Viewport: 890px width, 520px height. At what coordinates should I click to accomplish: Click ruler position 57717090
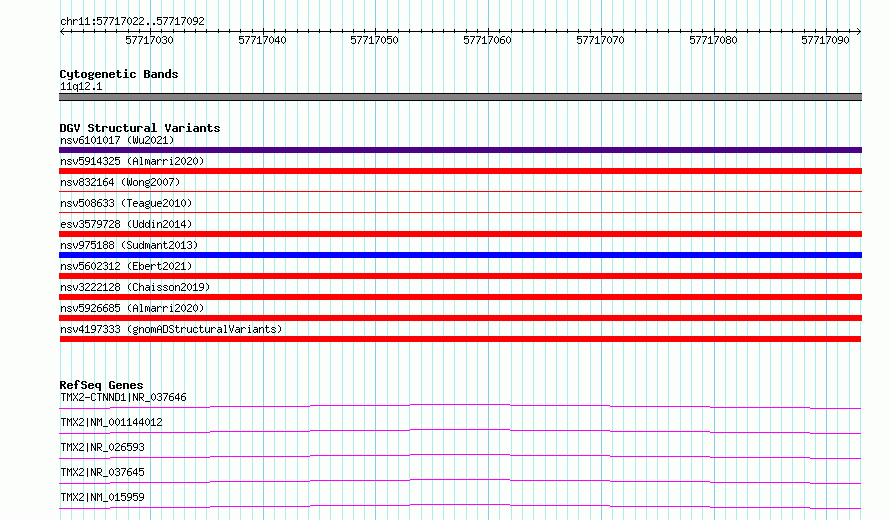pos(825,40)
